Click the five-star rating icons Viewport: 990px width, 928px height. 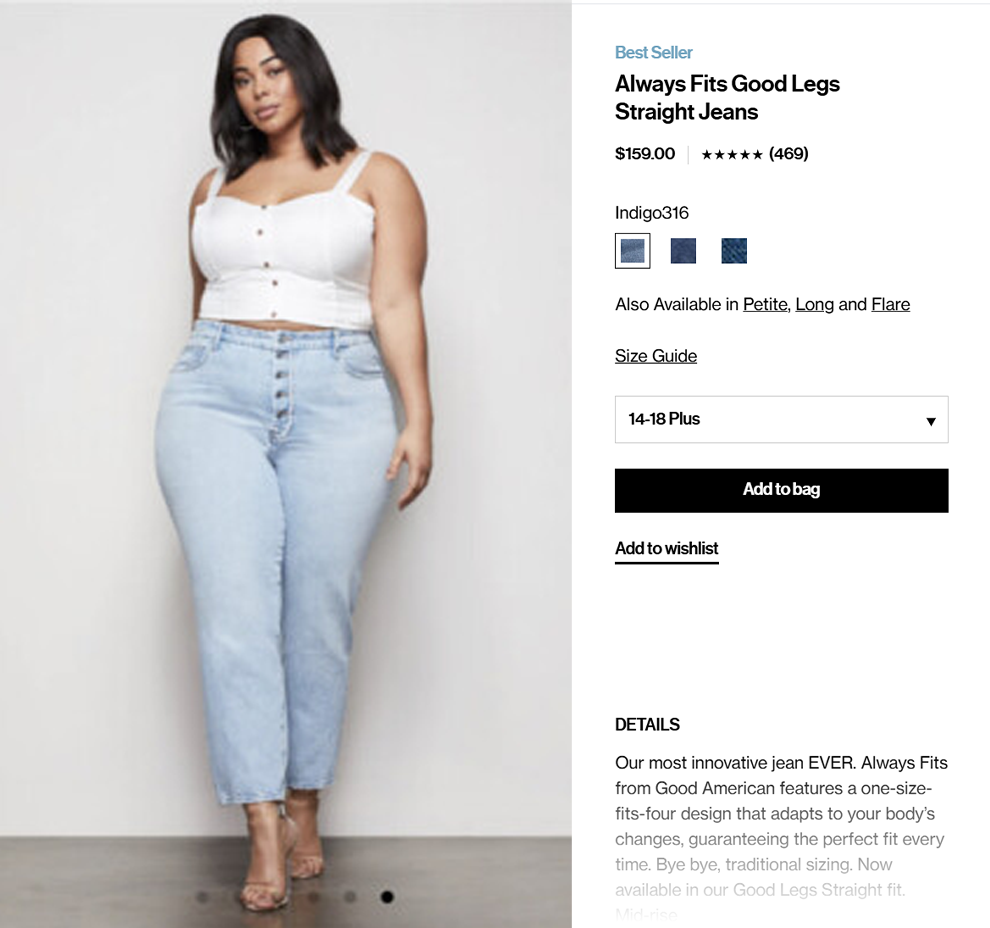(x=732, y=154)
